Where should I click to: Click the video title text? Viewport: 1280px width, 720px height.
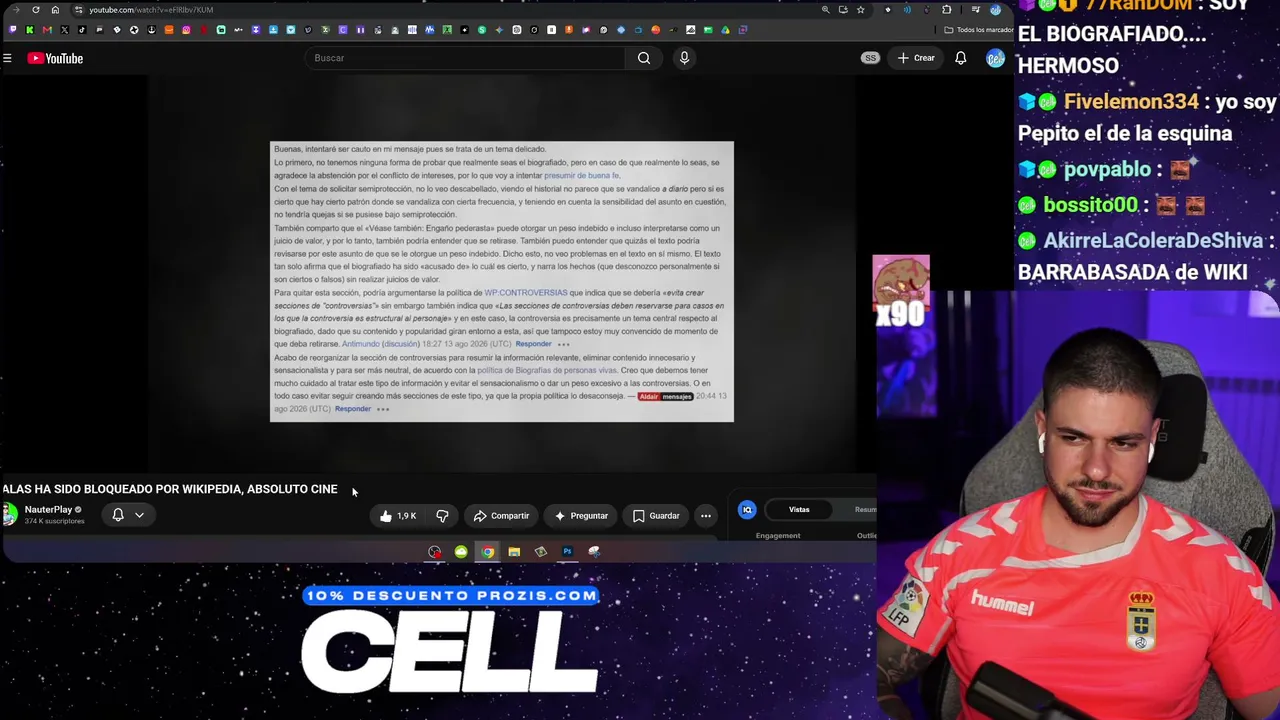pyautogui.click(x=170, y=489)
